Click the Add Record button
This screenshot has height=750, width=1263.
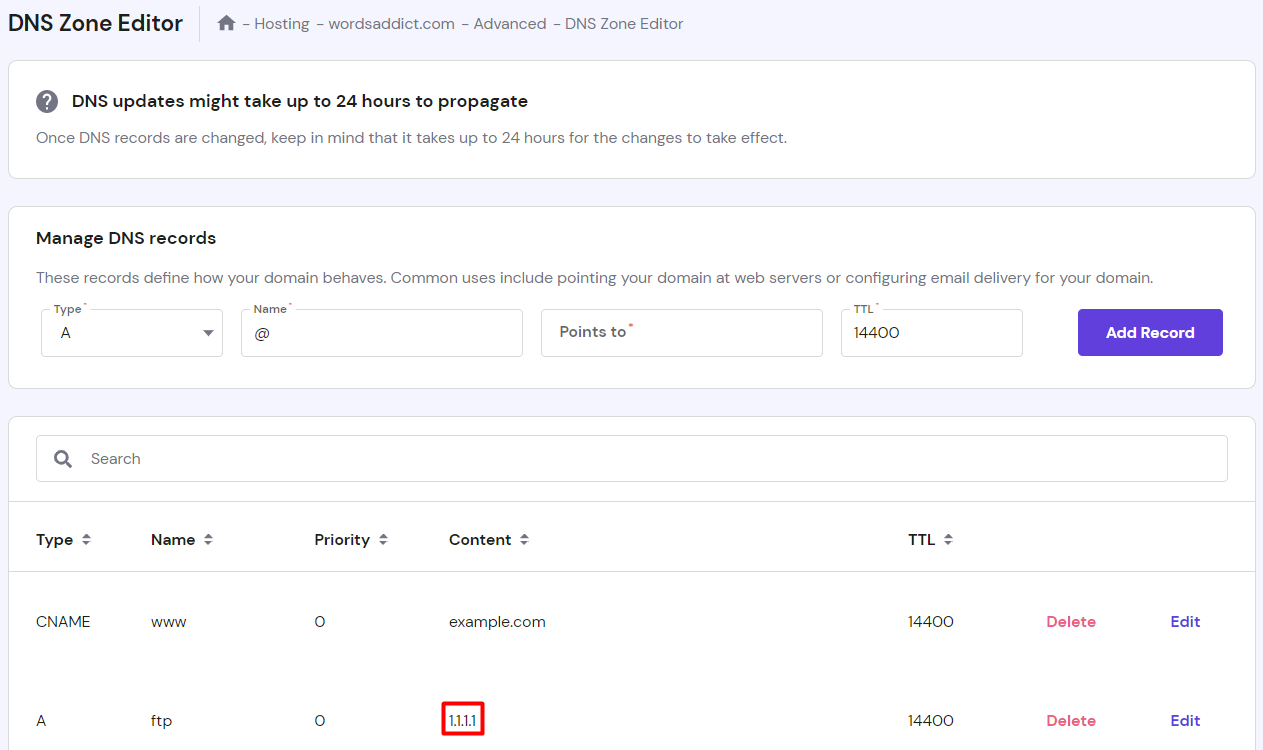1150,332
